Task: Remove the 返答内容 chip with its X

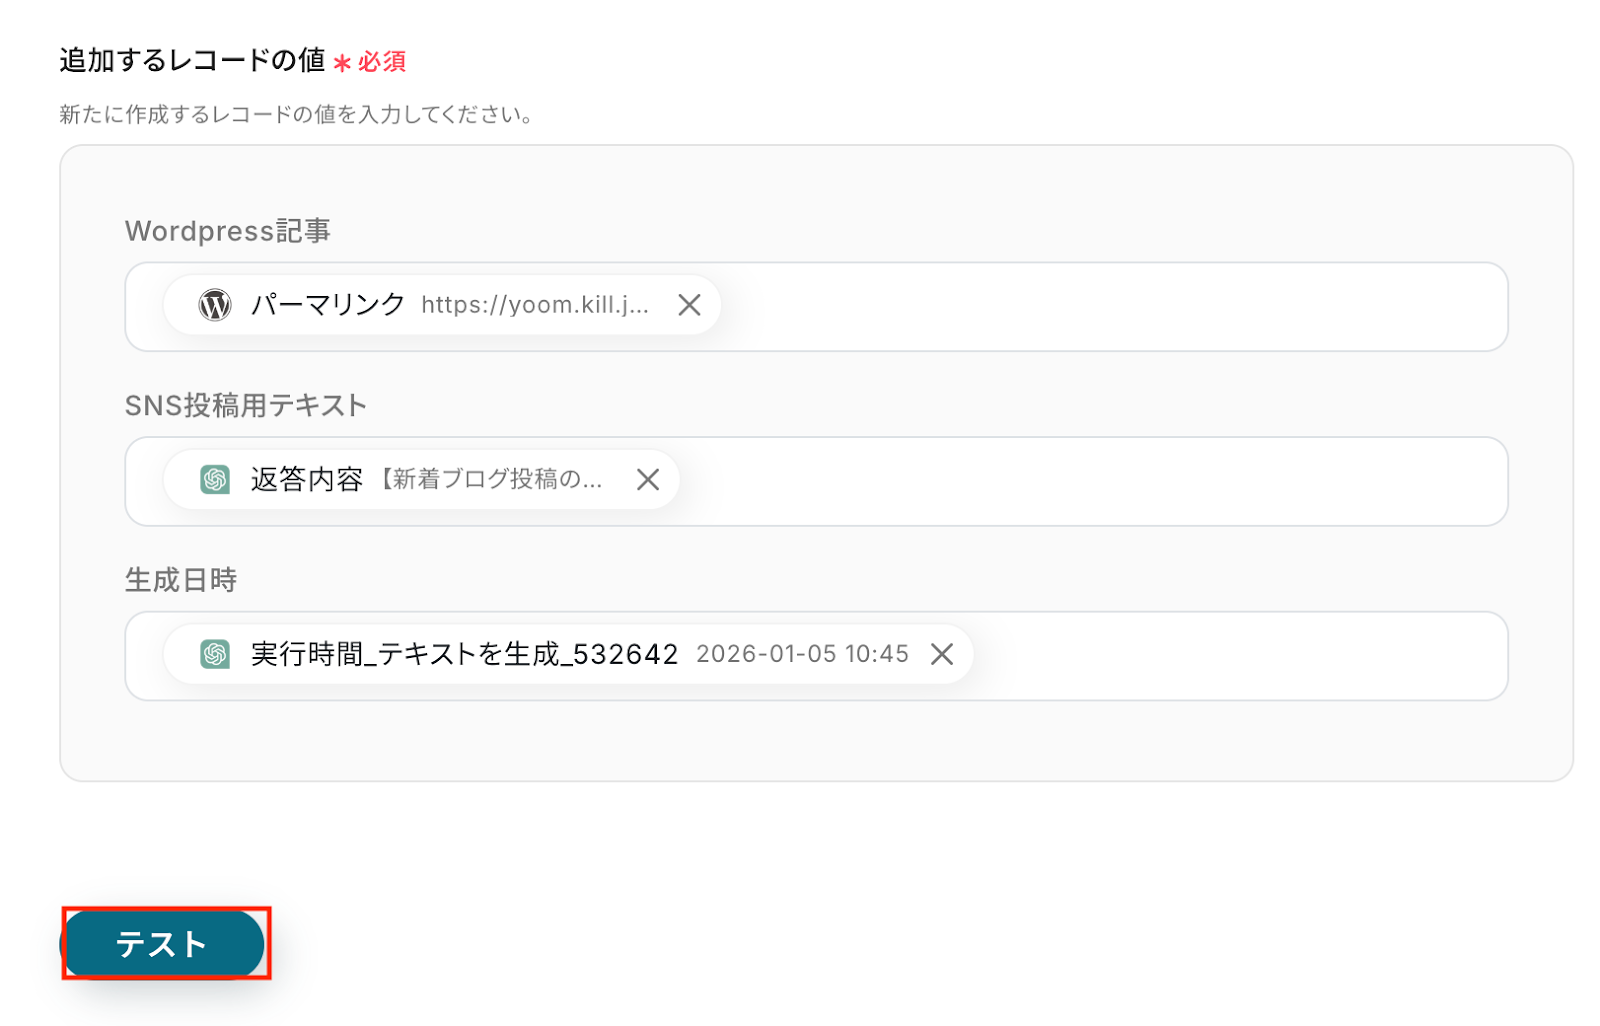Action: (648, 480)
